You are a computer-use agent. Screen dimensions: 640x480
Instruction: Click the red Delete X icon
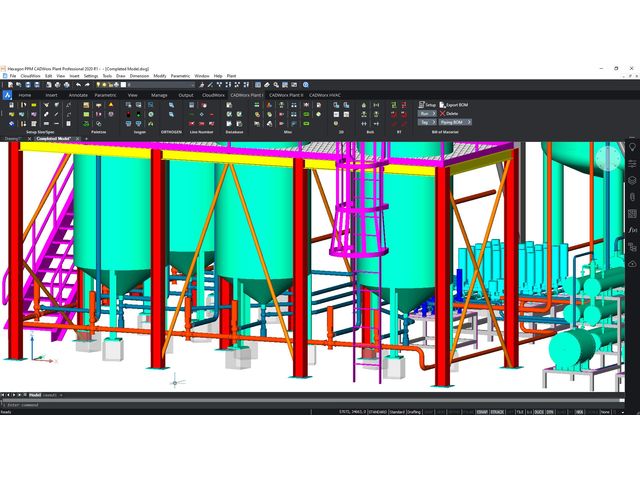coord(442,113)
